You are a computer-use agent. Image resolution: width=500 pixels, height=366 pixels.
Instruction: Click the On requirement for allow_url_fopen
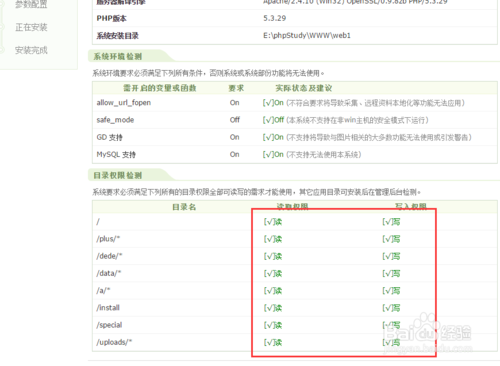tap(234, 103)
